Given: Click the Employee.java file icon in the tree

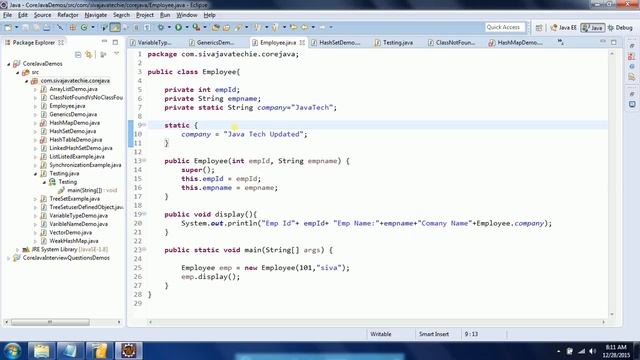Looking at the screenshot, I should pyautogui.click(x=44, y=106).
